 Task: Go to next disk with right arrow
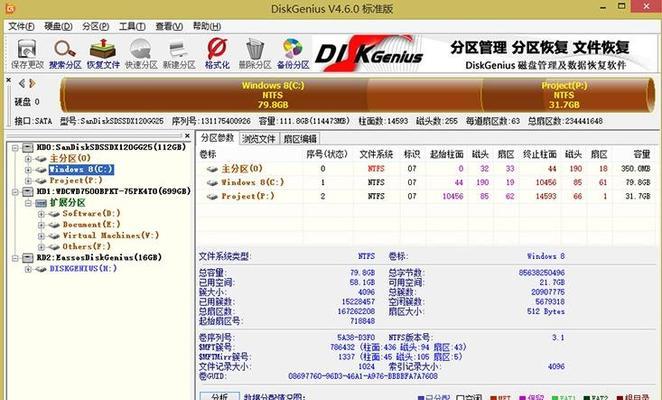pos(32,84)
